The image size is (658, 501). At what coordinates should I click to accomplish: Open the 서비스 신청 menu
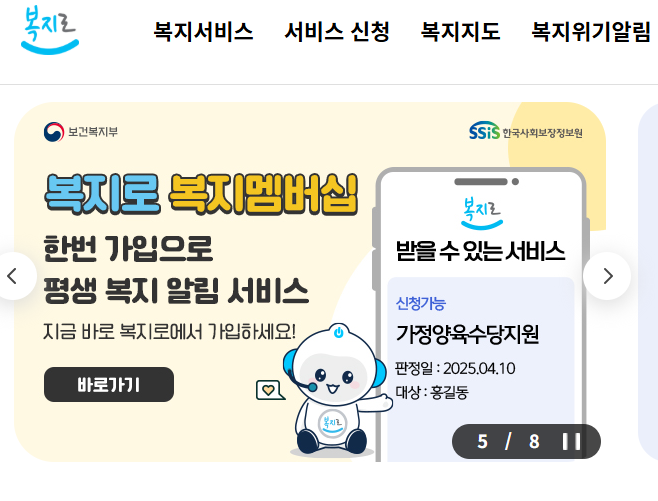coord(337,31)
